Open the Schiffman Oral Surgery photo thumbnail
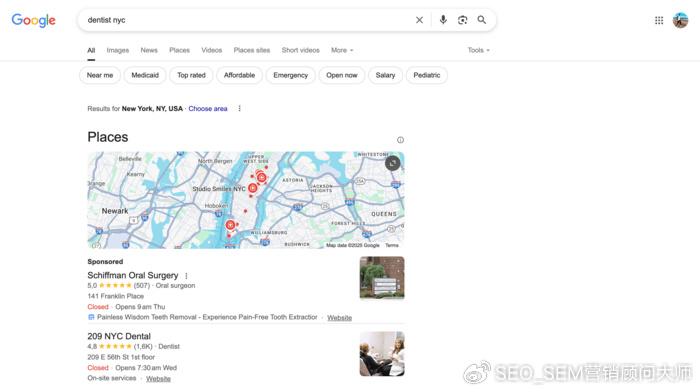The width and height of the screenshot is (700, 392). (x=382, y=277)
